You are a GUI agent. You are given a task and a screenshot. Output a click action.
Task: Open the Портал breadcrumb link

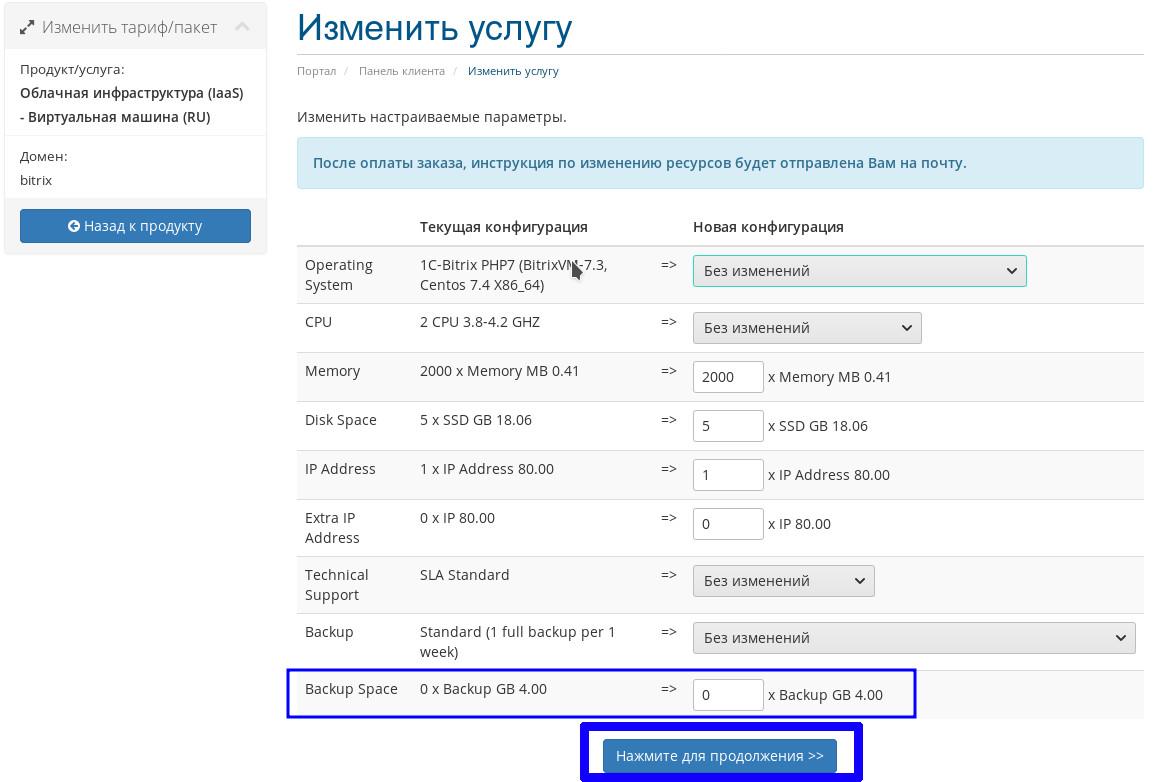click(316, 71)
